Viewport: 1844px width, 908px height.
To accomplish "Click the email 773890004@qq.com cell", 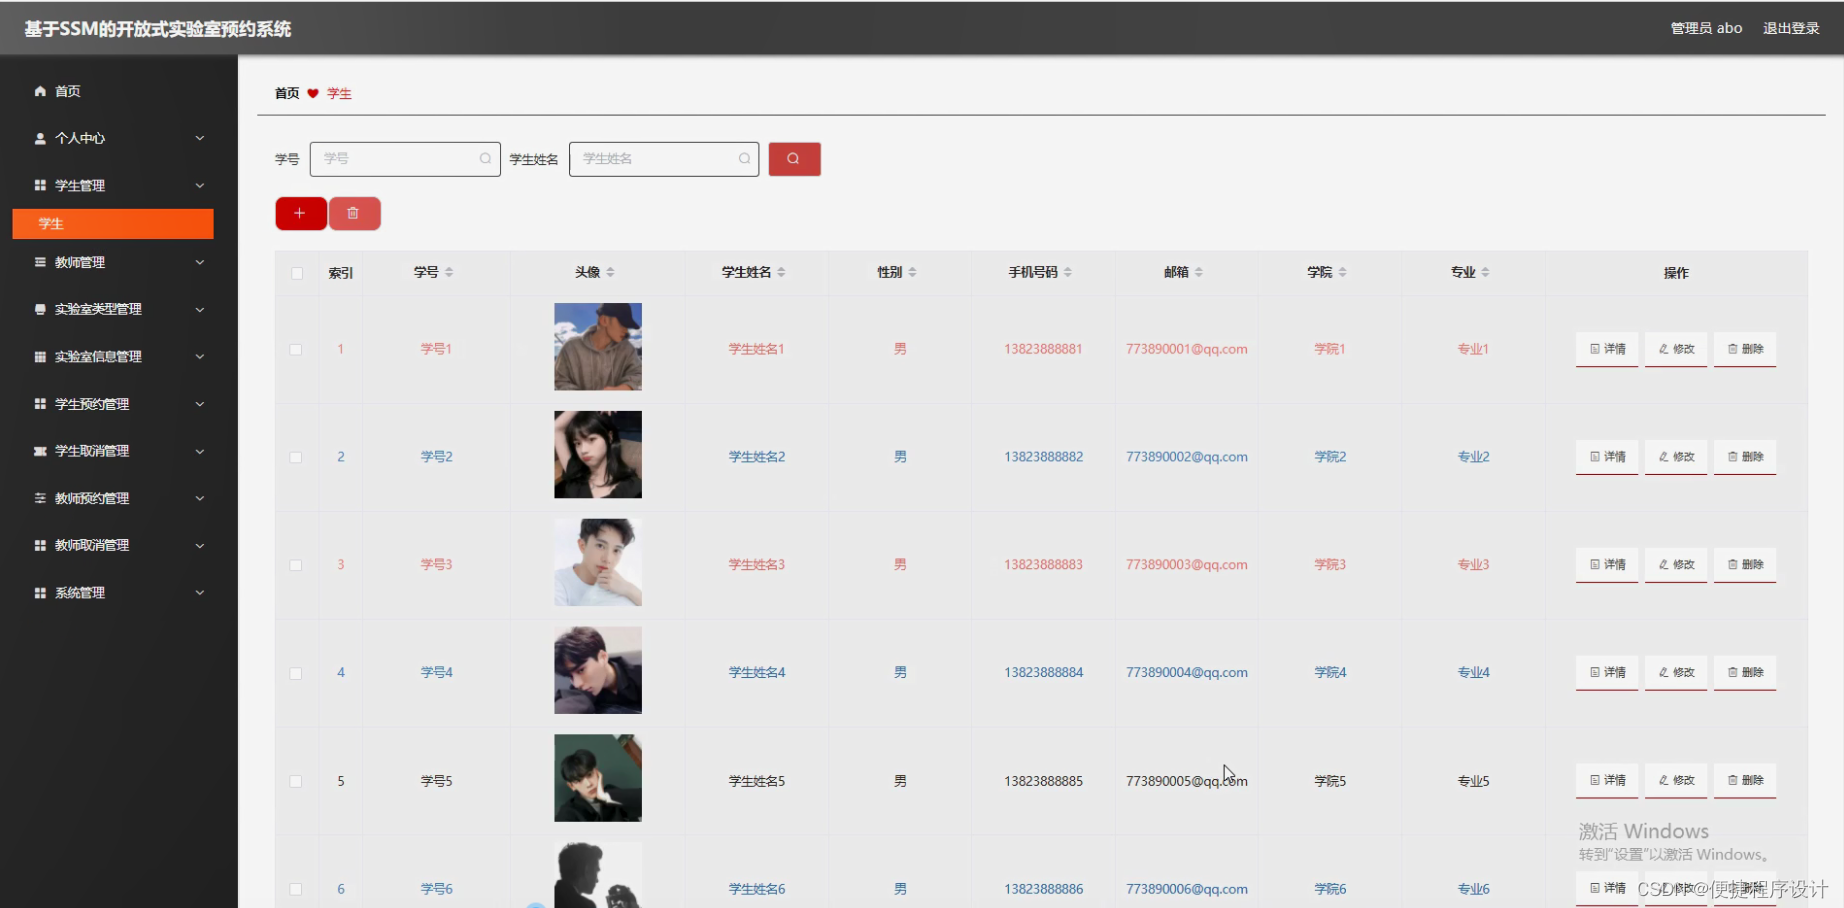I will (1187, 672).
